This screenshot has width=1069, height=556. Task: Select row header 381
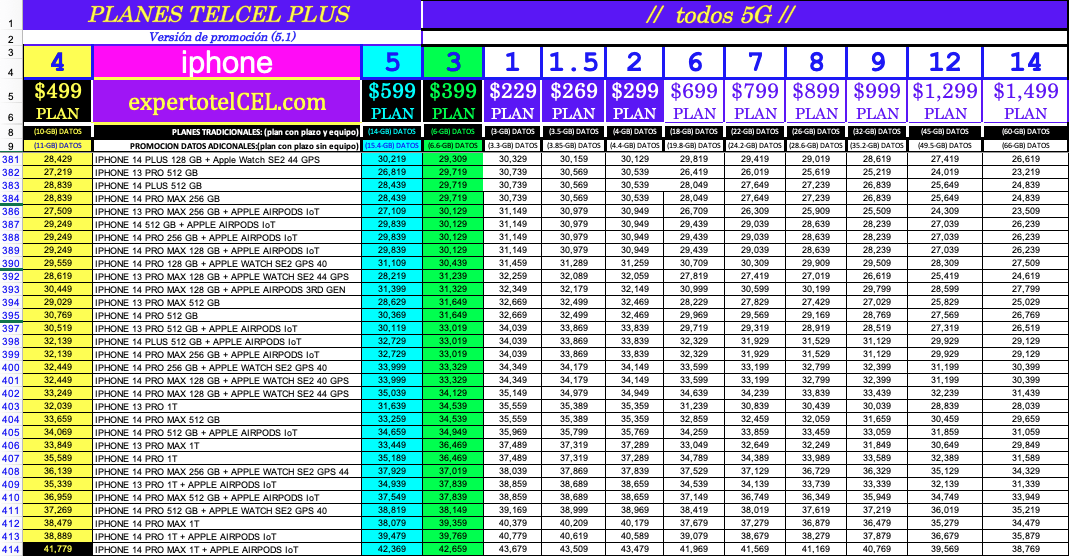tap(11, 159)
